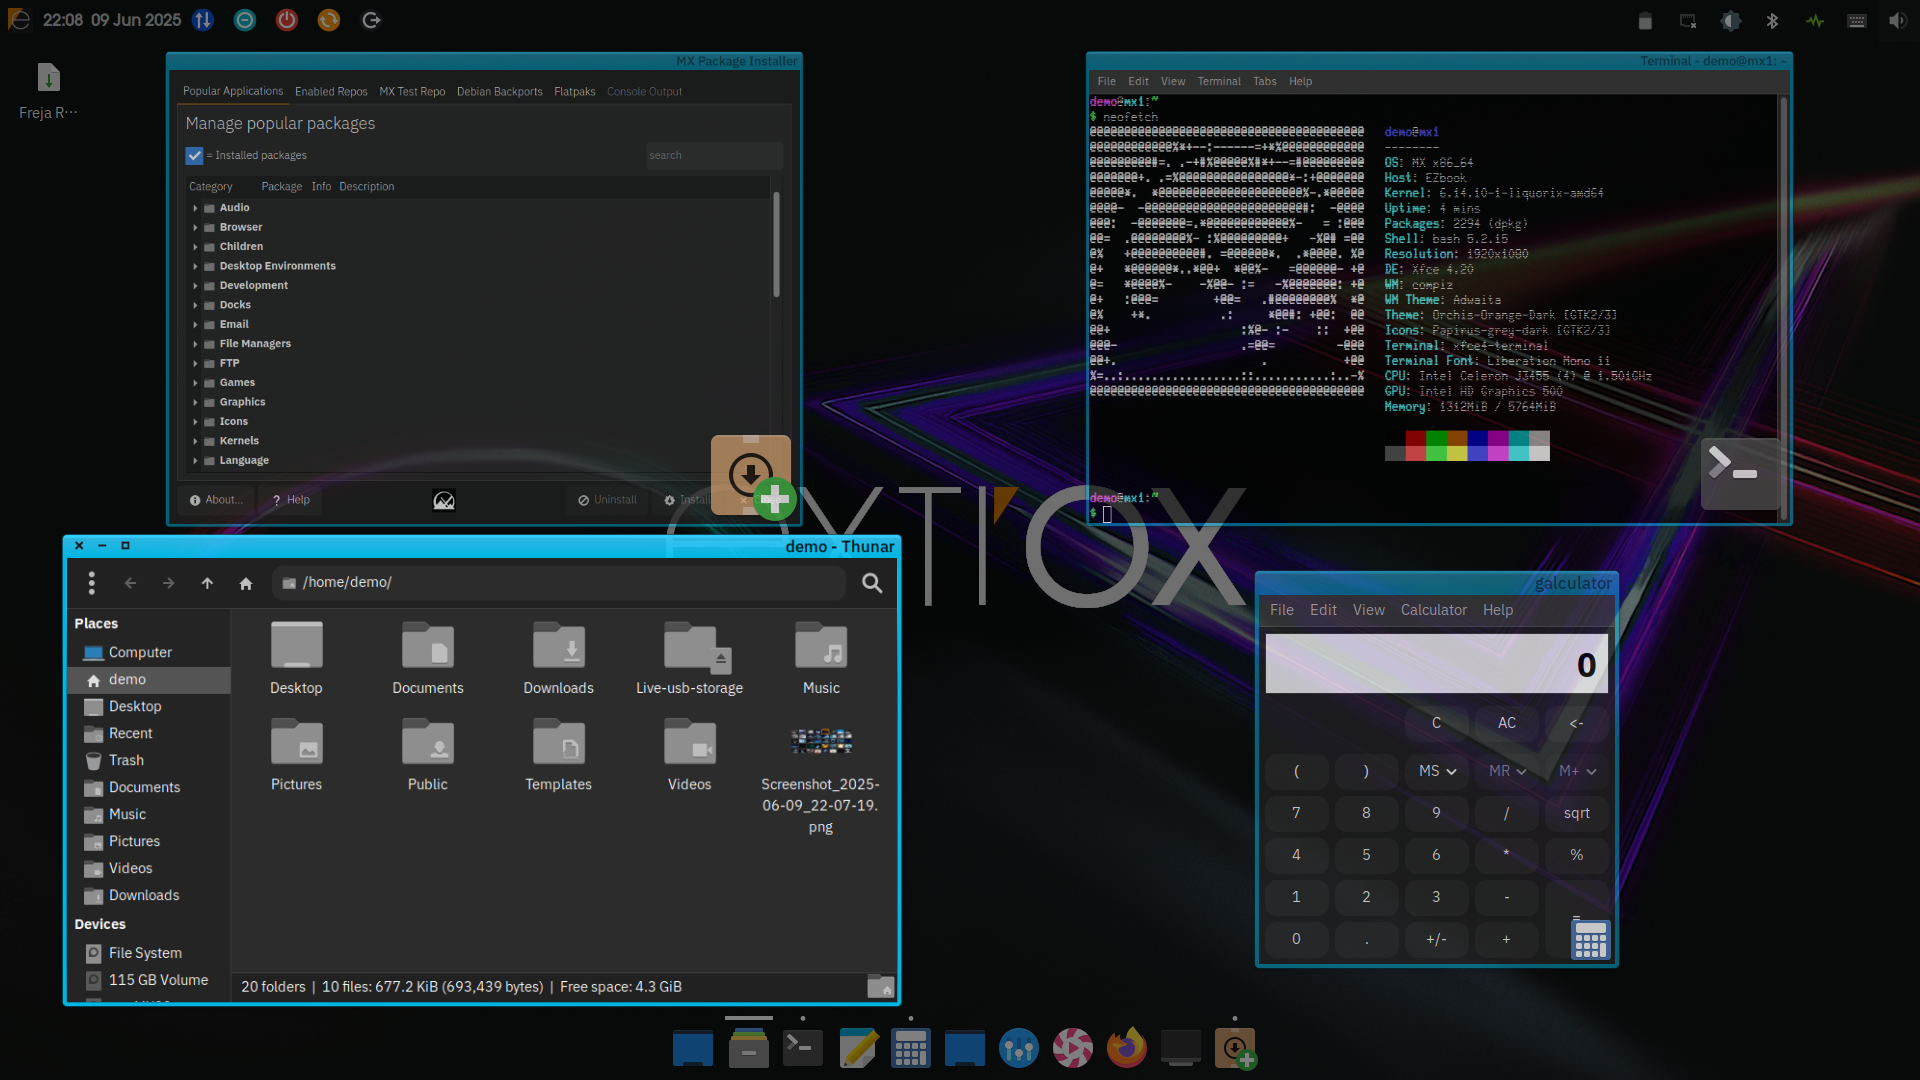Expand the Desktop Environments category
The height and width of the screenshot is (1080, 1920).
coord(195,267)
